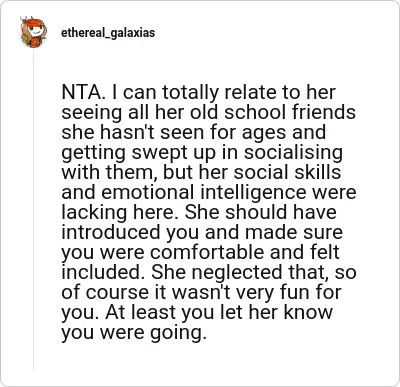Click the line 'with them, but her social skills'
Image resolution: width=400 pixels, height=387 pixels.
pos(201,173)
